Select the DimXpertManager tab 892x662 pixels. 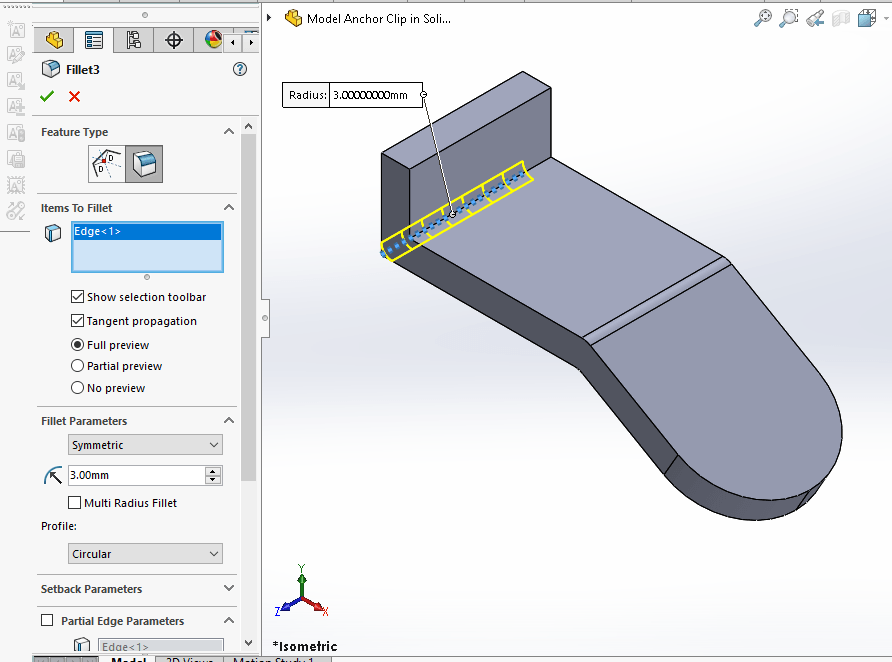pyautogui.click(x=172, y=40)
